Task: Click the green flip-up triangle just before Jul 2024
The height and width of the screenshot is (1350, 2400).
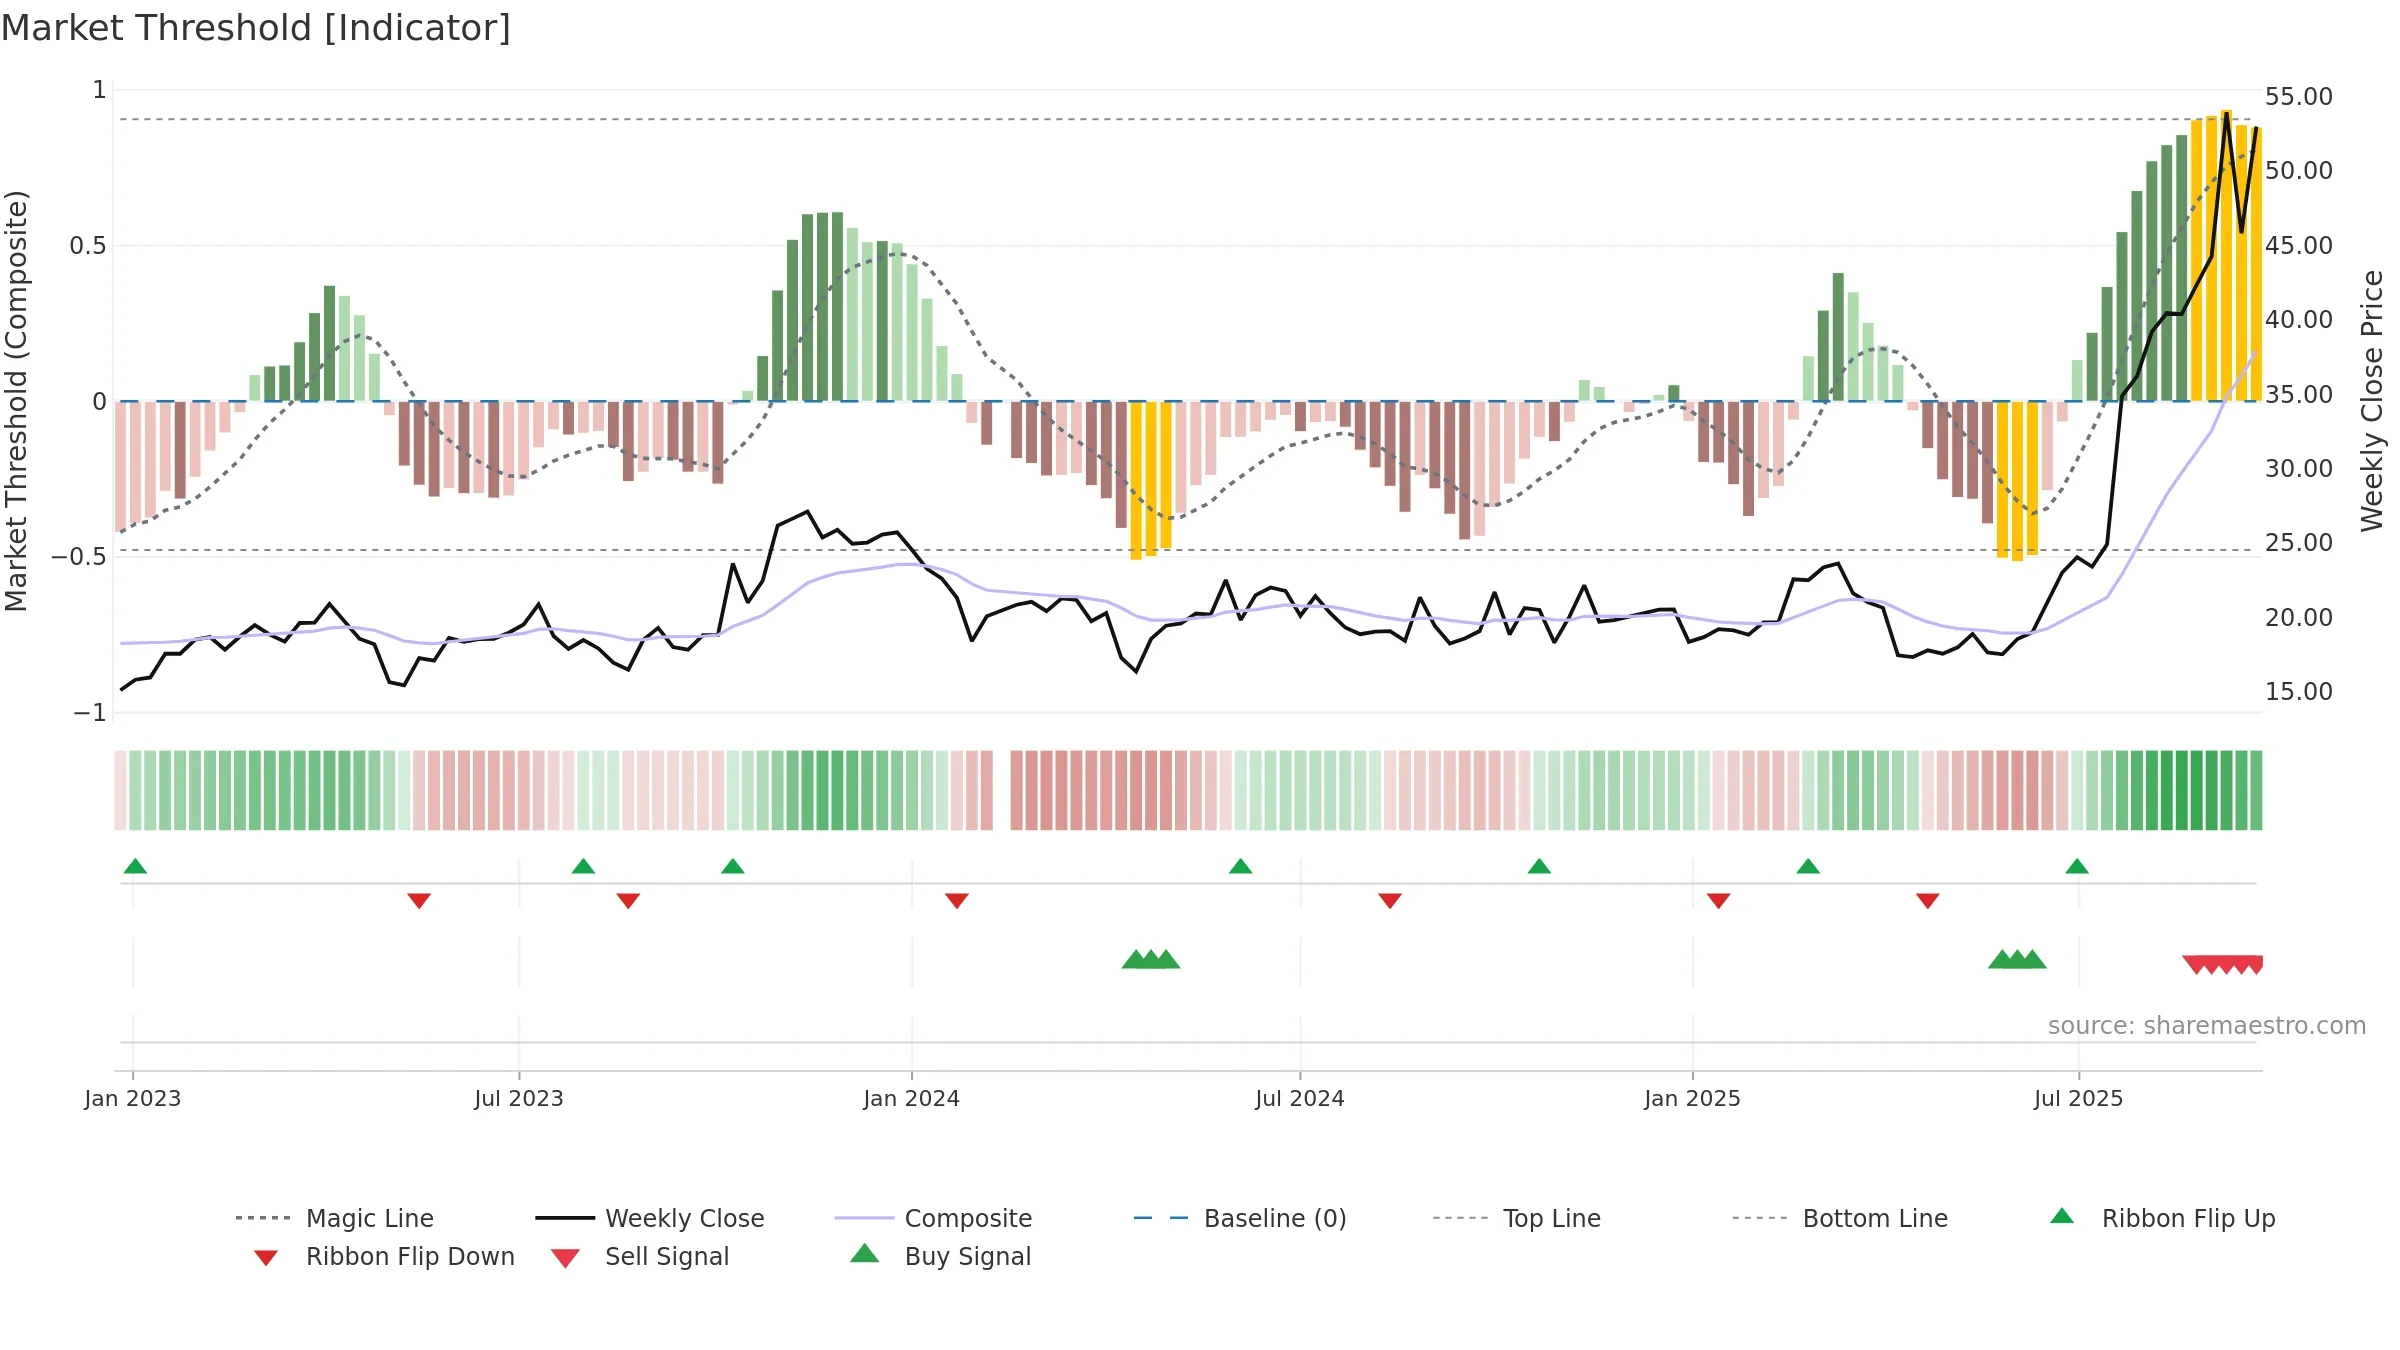Action: pos(1240,866)
